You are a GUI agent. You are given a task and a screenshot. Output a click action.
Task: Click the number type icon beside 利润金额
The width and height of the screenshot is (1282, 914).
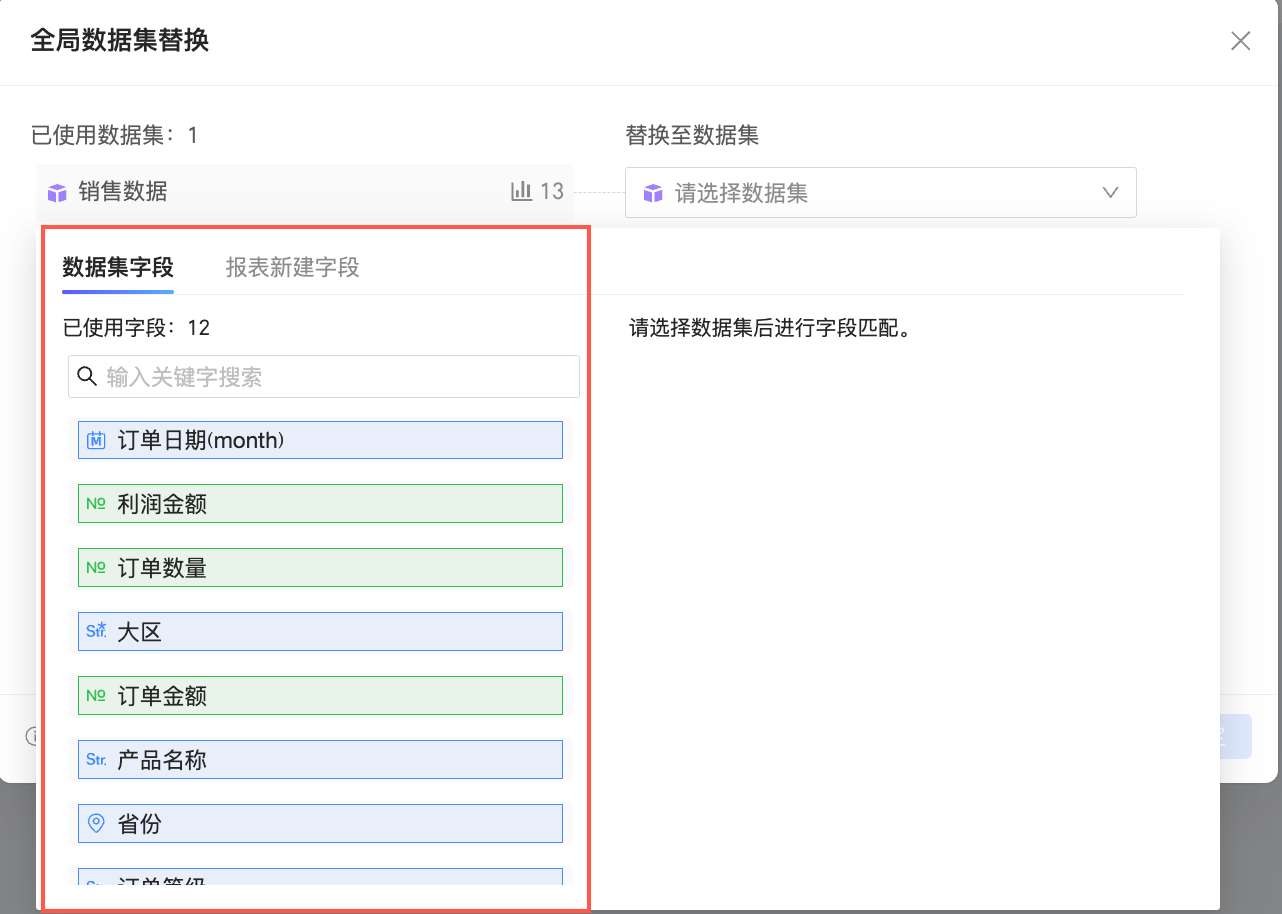pyautogui.click(x=96, y=504)
